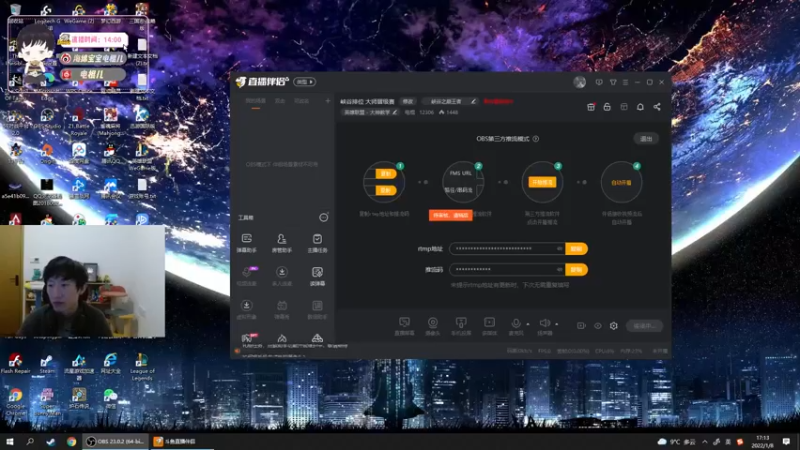This screenshot has height=450, width=800.
Task: Add phone screen casting source
Action: point(461,326)
